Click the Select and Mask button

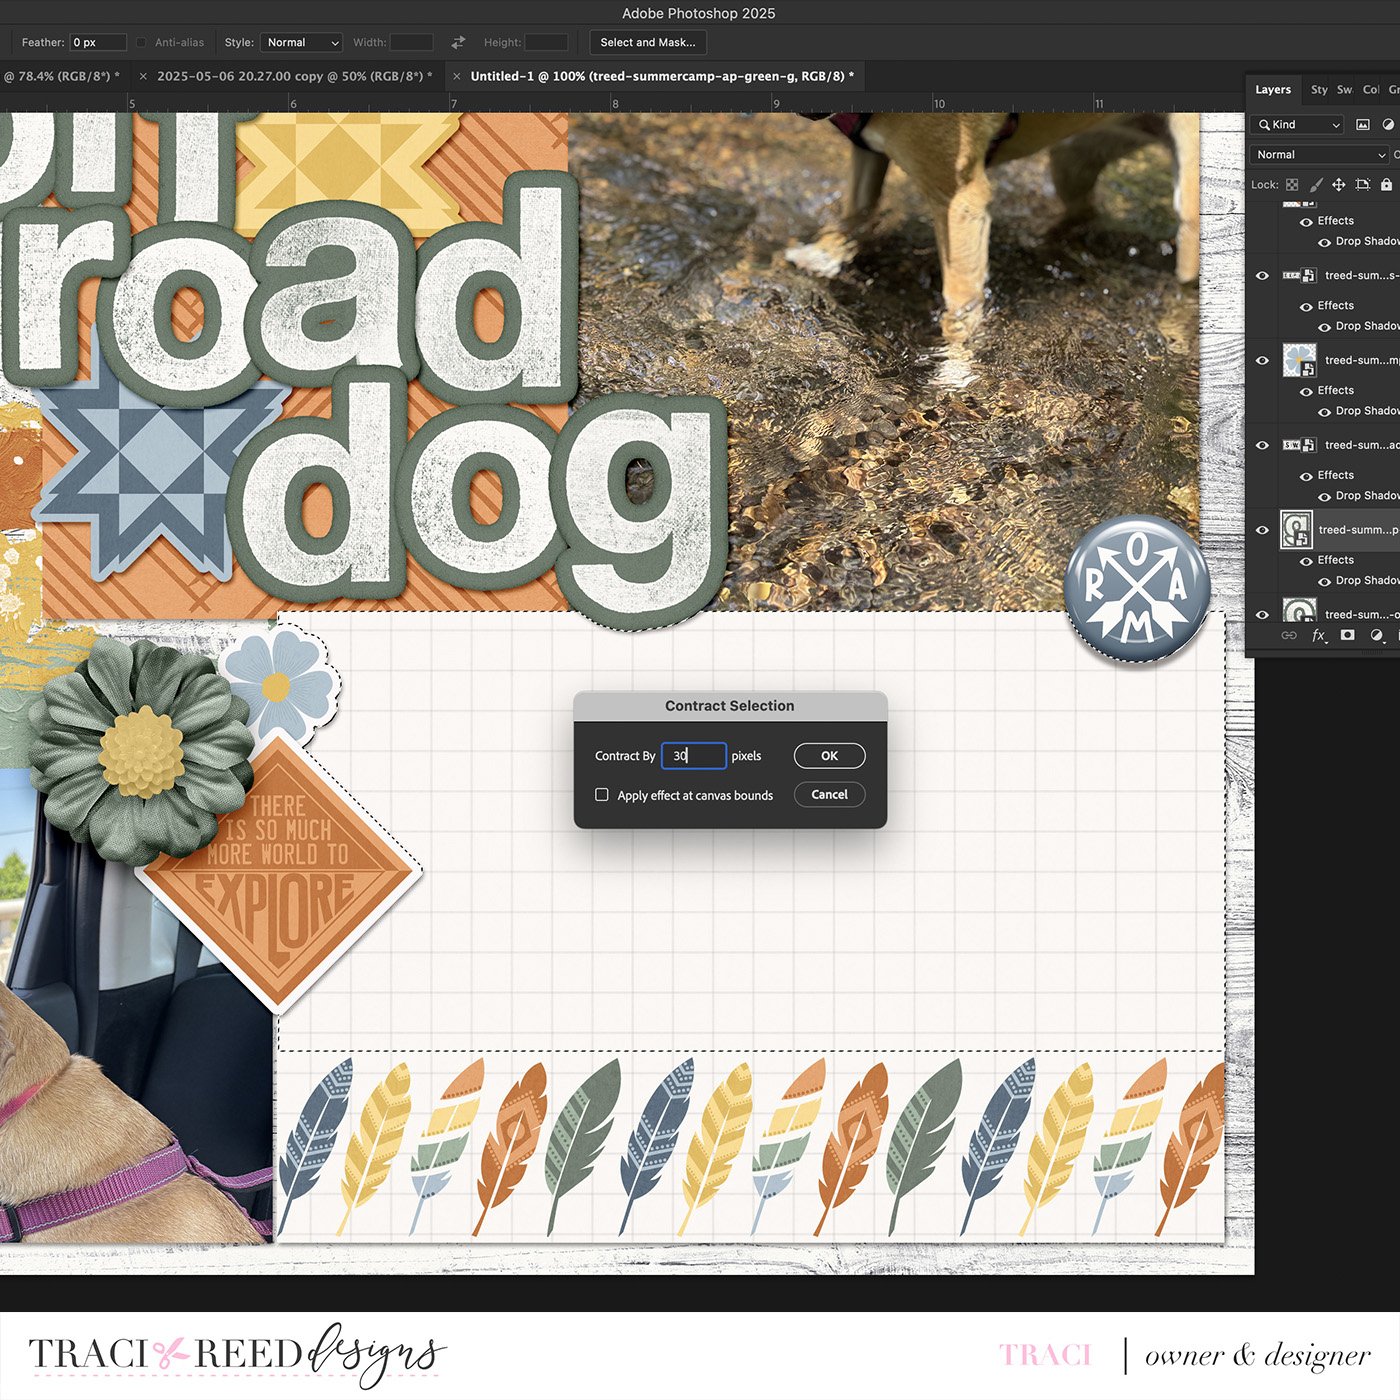(646, 42)
